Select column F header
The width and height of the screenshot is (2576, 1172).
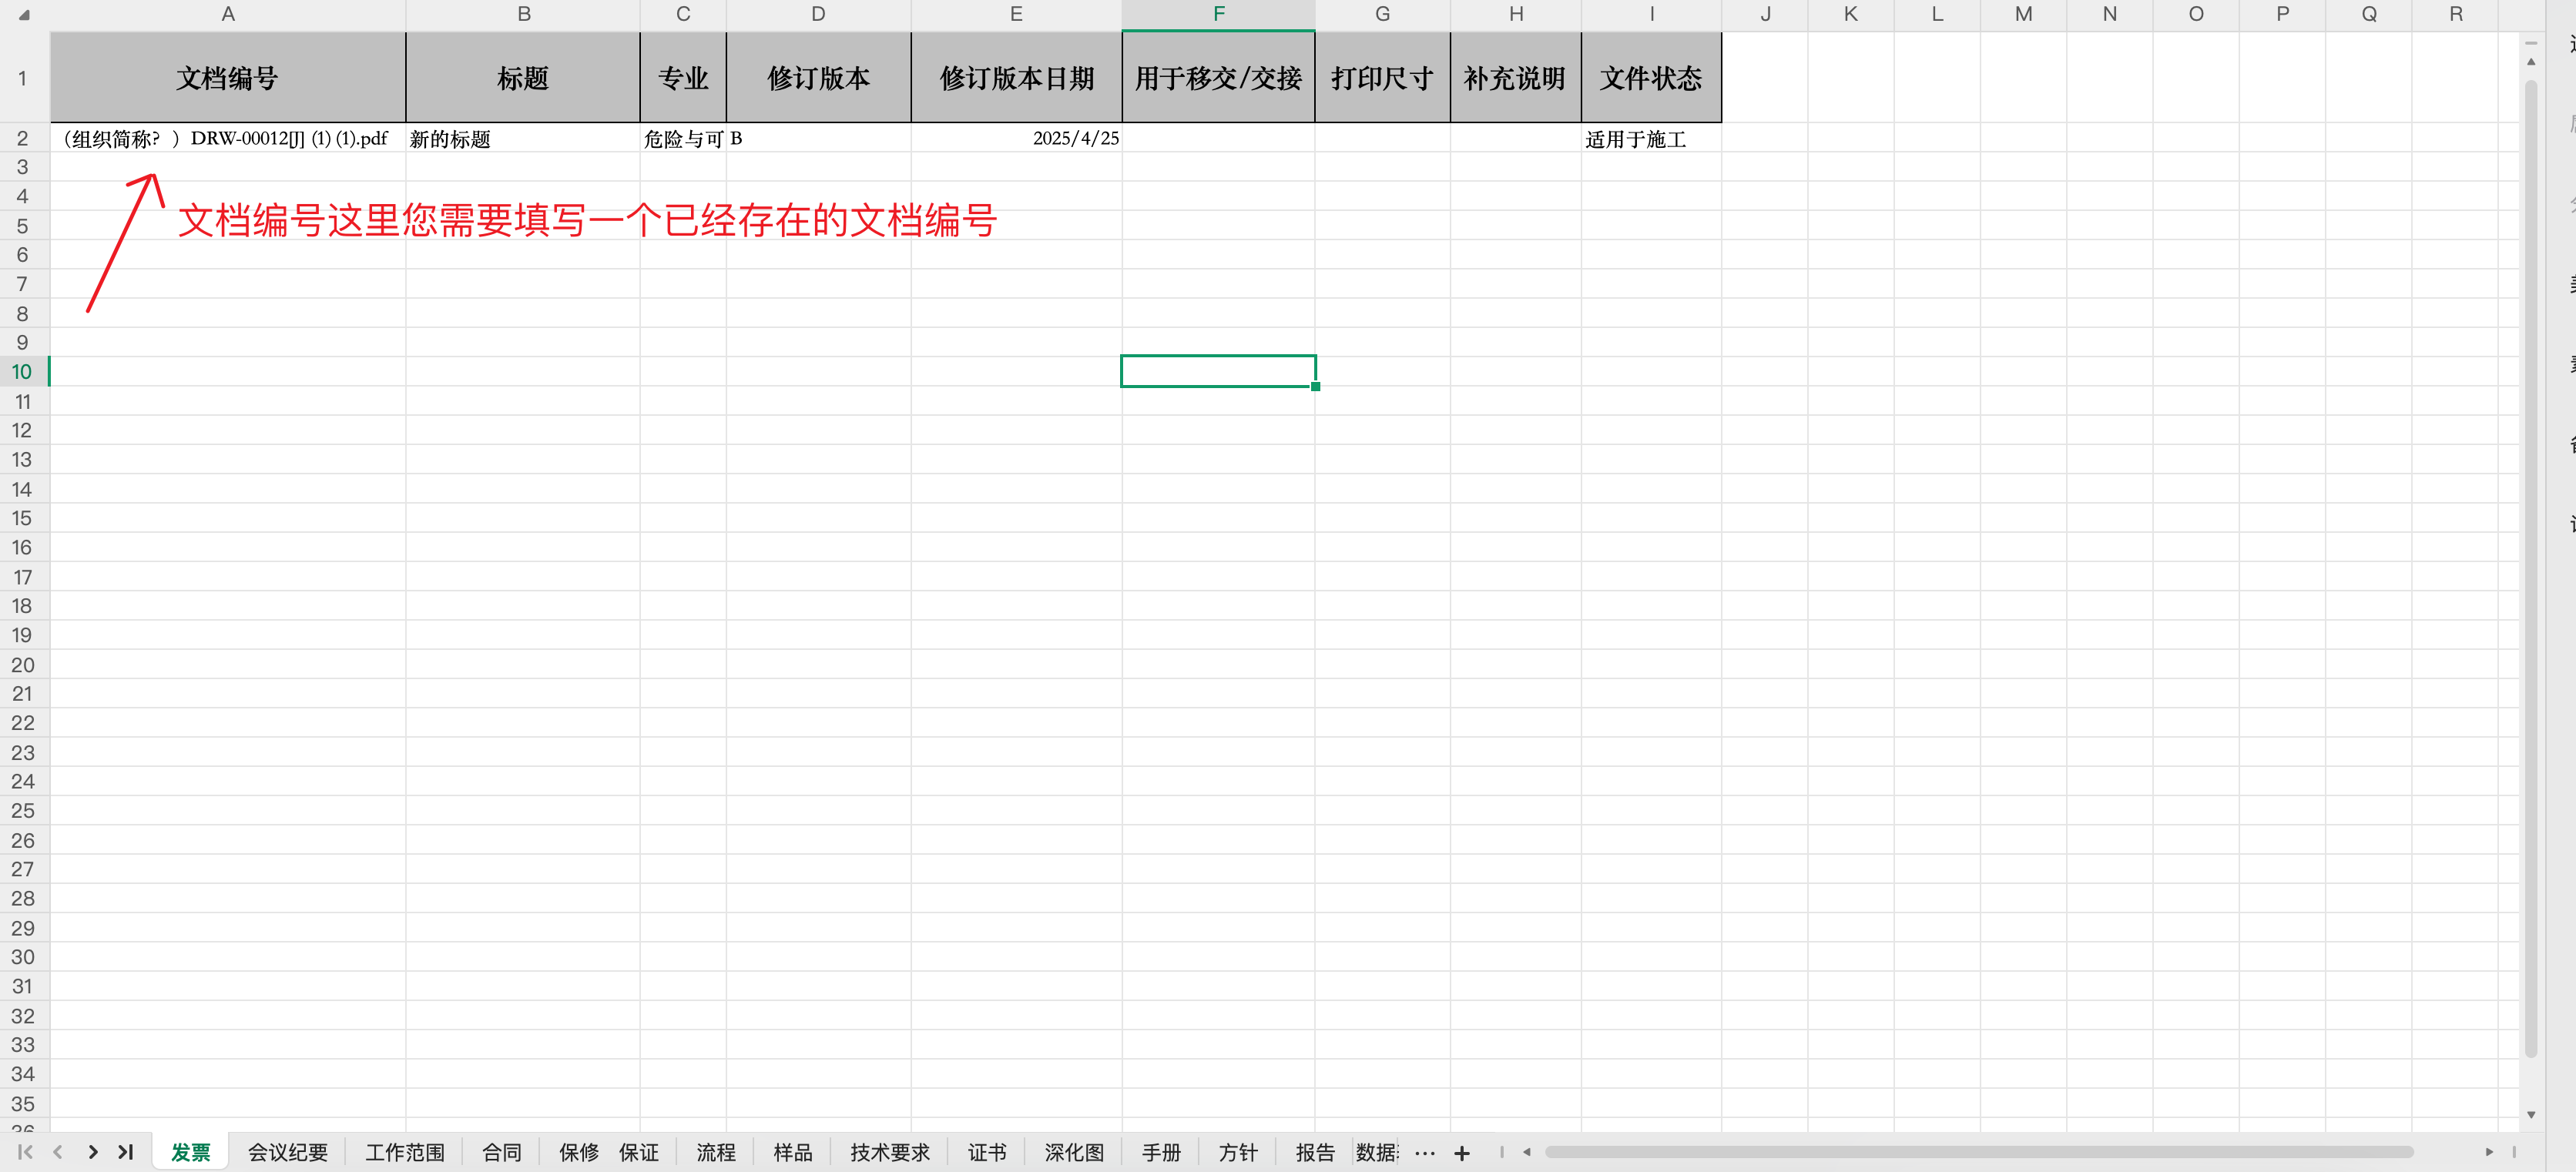1217,14
